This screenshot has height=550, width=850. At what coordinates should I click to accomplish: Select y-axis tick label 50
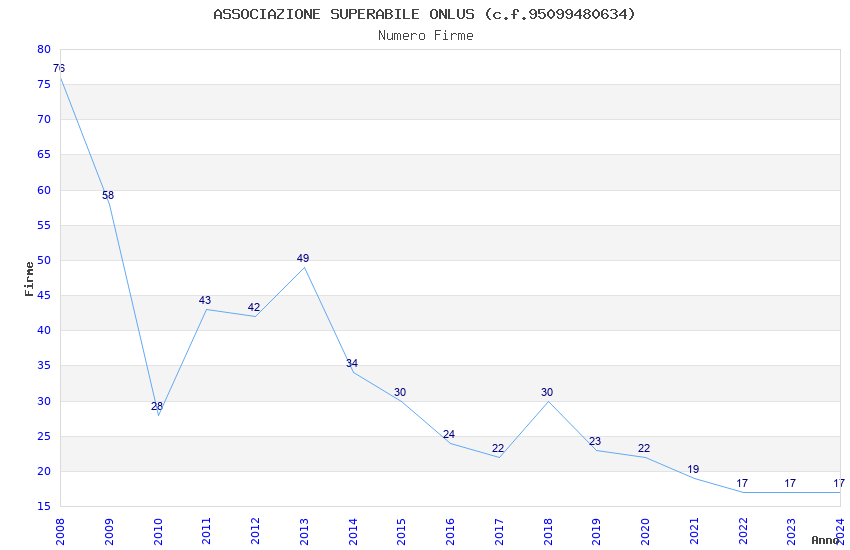tap(44, 260)
